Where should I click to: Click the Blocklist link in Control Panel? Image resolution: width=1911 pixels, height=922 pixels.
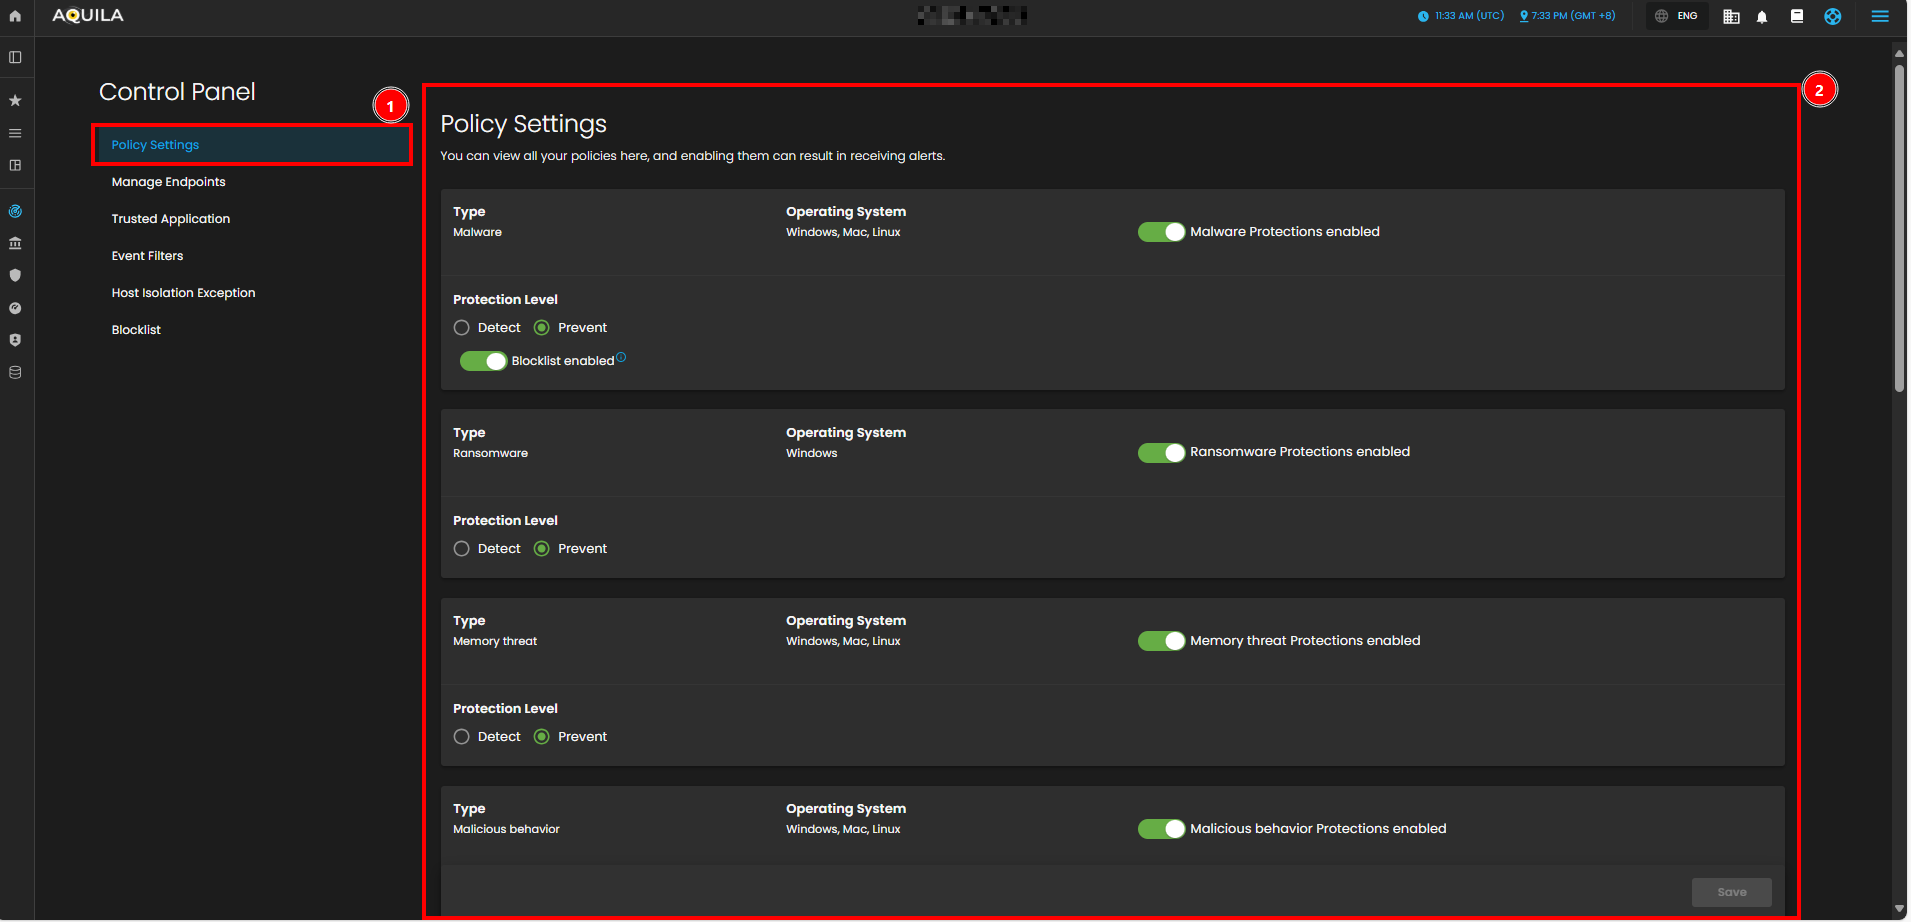[x=136, y=330]
